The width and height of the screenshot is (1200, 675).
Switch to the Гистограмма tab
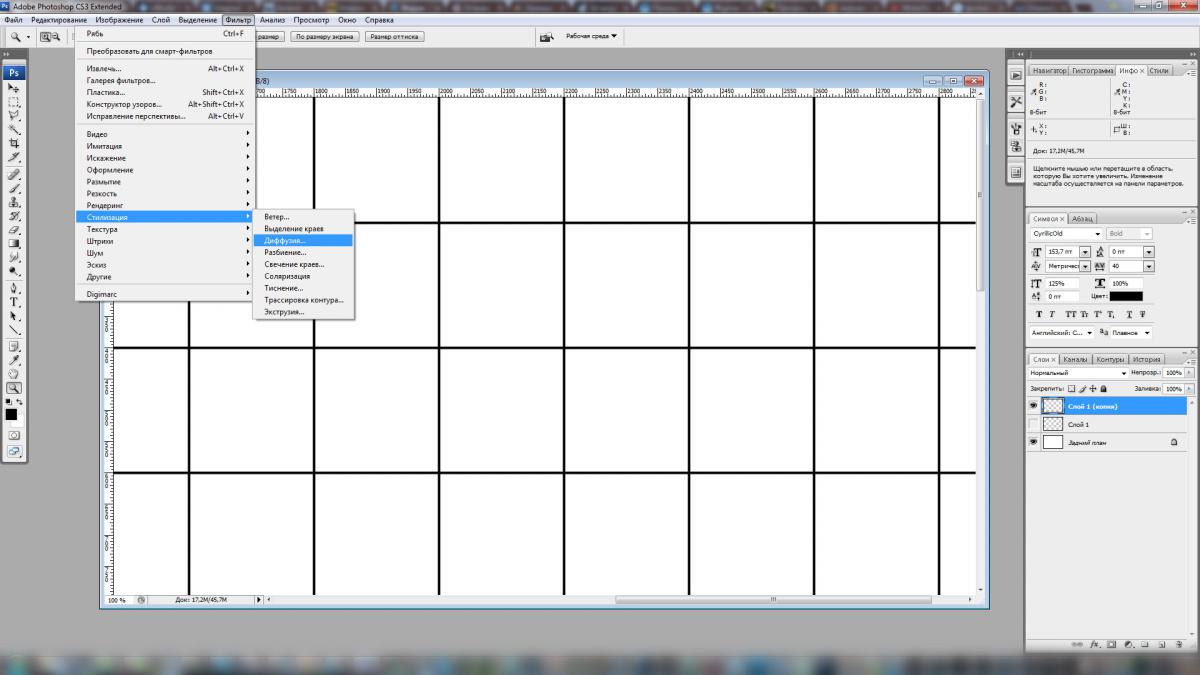pyautogui.click(x=1092, y=71)
